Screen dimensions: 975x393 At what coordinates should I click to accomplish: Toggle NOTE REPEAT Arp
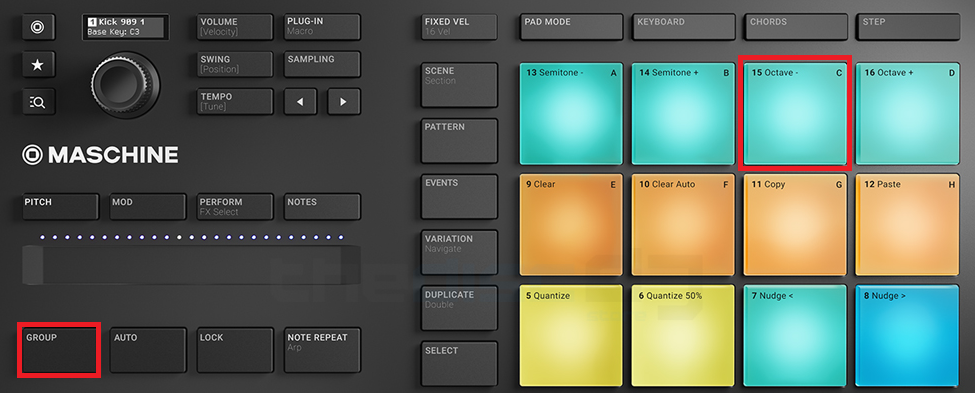[x=322, y=350]
